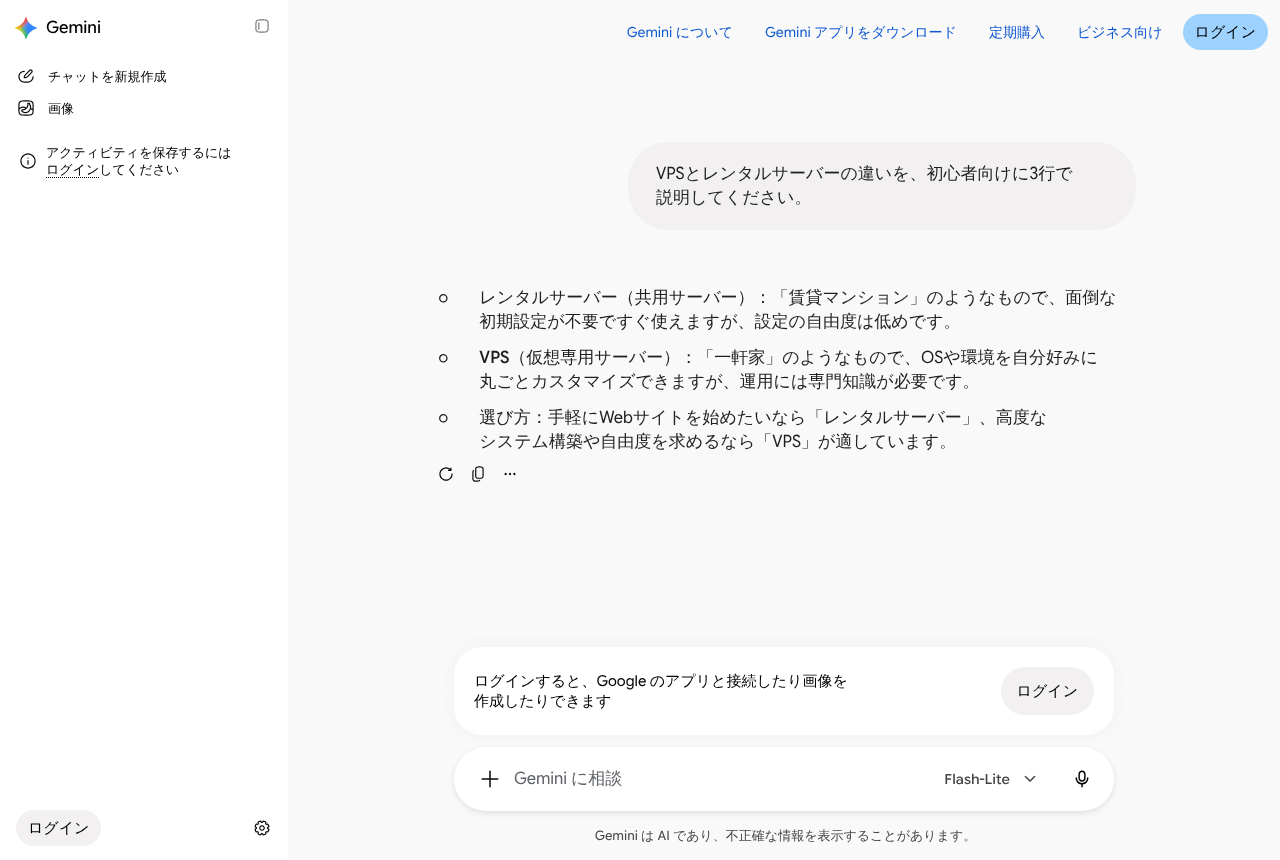Collapse the sidebar with panel icon

[262, 26]
